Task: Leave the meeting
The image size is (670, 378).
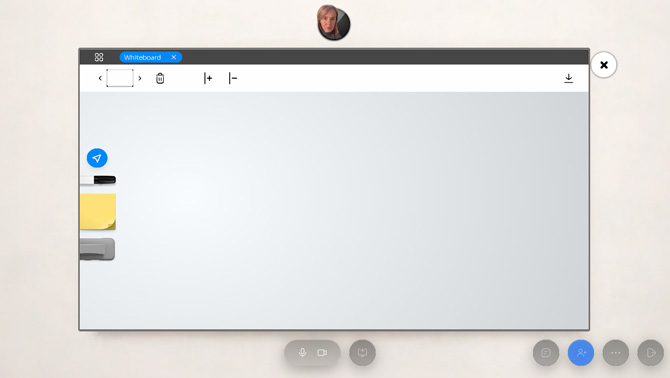Action: coord(651,353)
